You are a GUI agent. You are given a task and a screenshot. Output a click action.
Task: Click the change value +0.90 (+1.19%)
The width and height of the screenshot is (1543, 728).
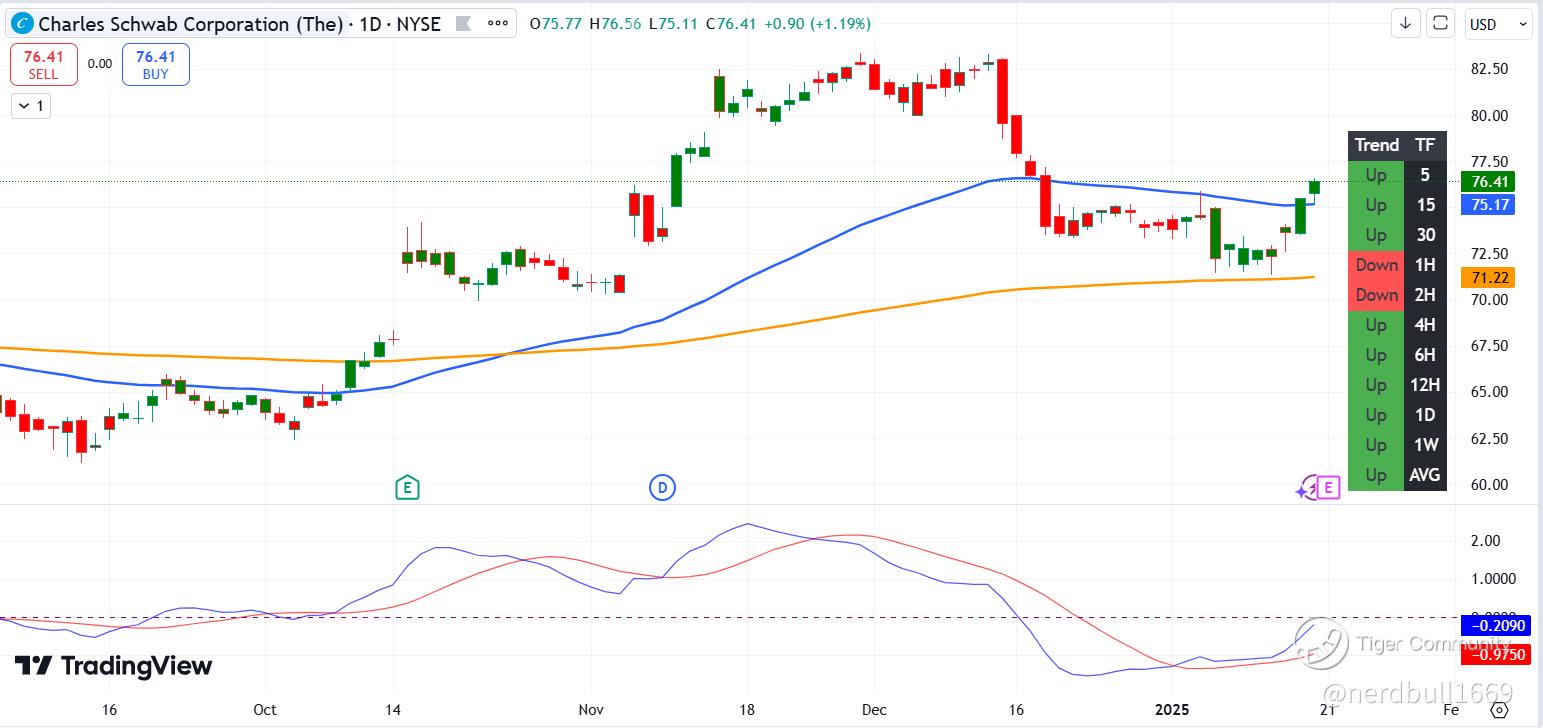(x=817, y=23)
